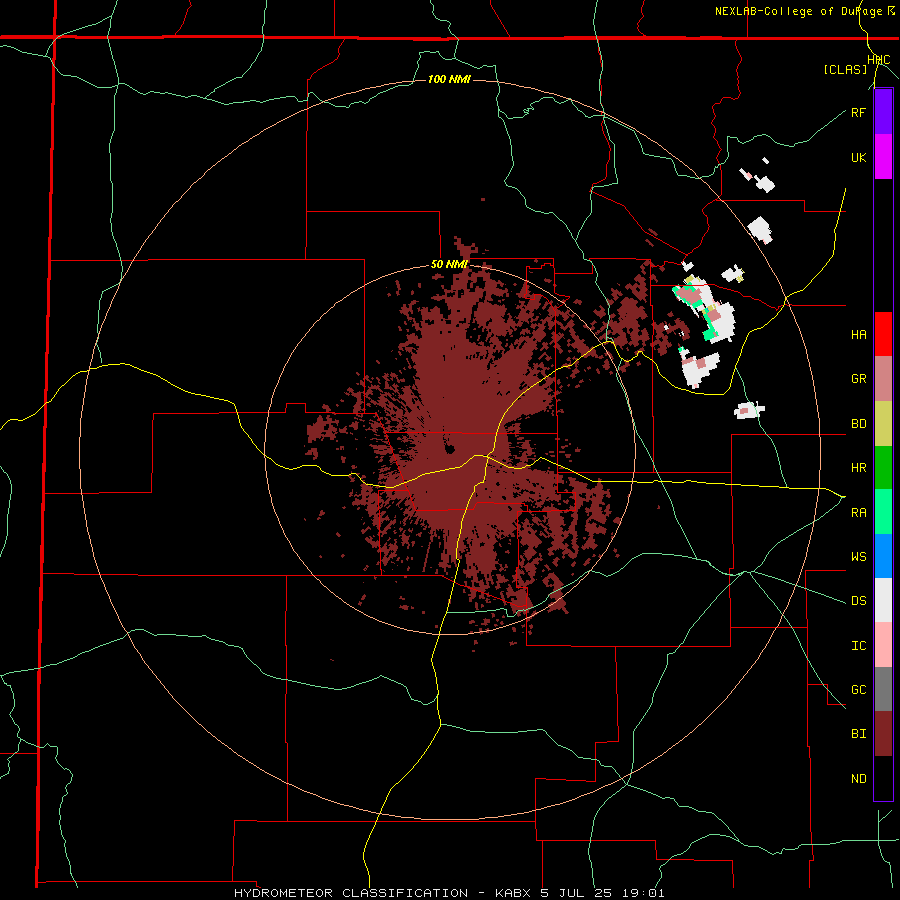The width and height of the screenshot is (900, 900).
Task: Select the gray GC legend swatch
Action: point(883,689)
